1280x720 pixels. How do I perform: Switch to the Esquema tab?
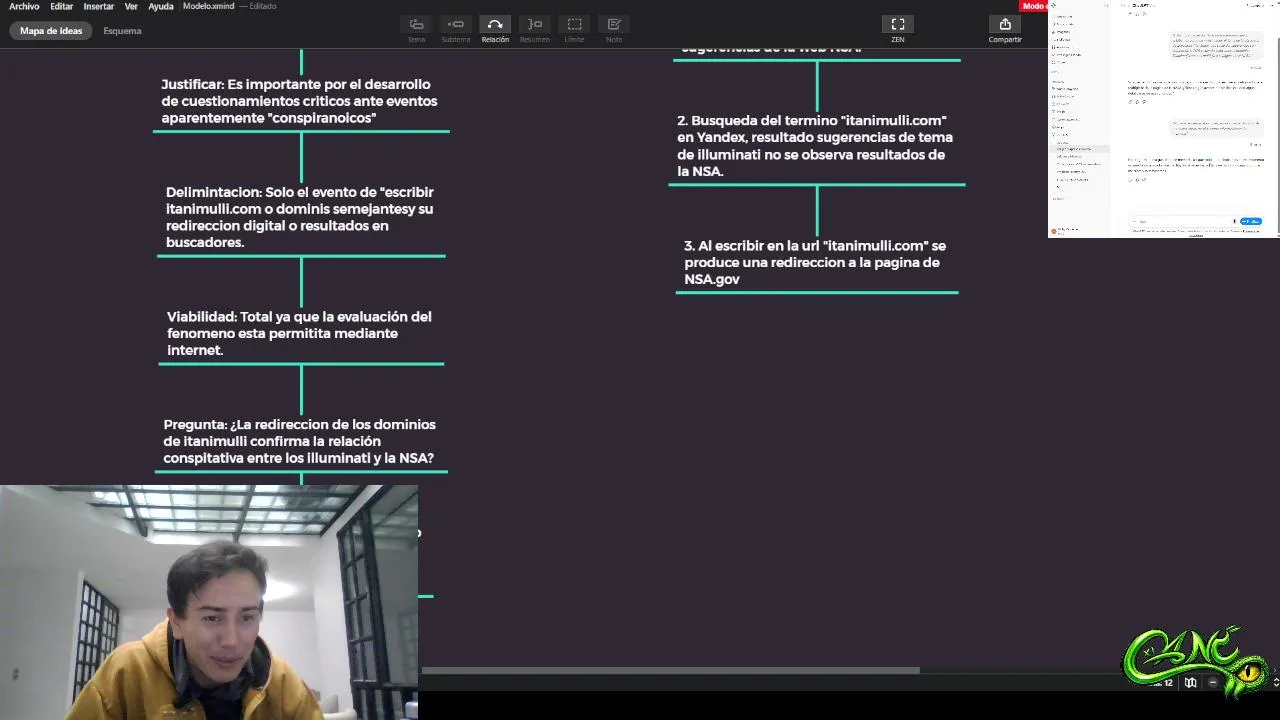pyautogui.click(x=122, y=31)
